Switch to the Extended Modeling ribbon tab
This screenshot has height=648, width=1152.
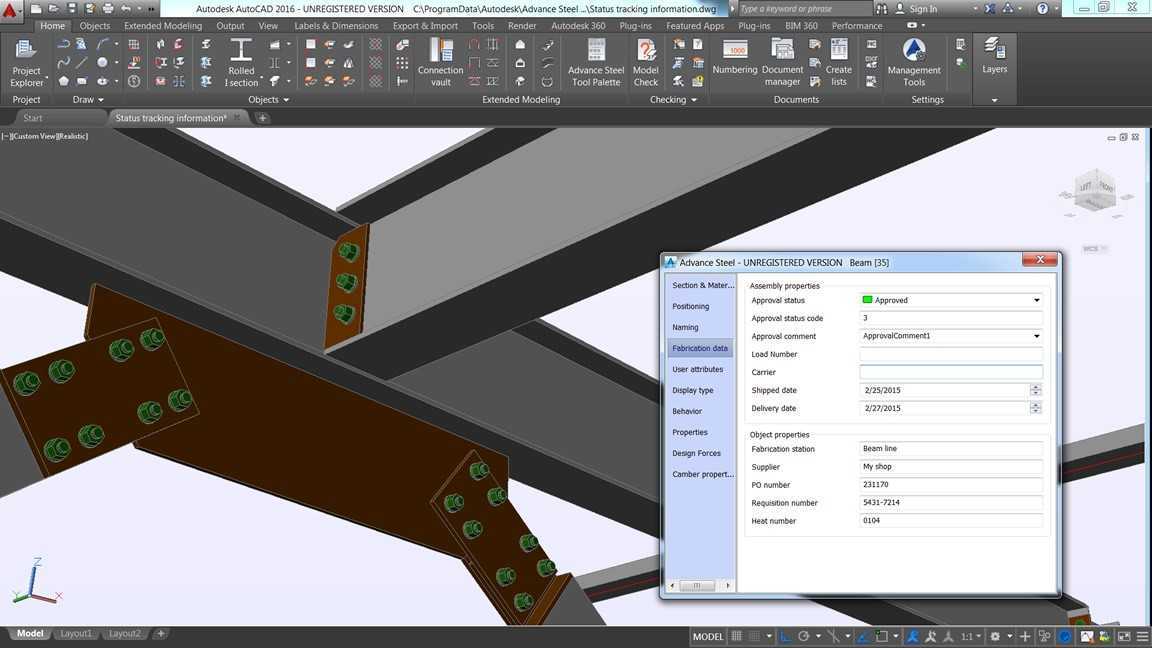(163, 26)
